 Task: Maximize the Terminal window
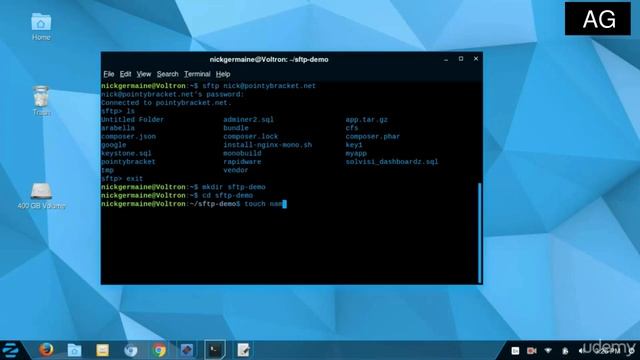tap(461, 59)
